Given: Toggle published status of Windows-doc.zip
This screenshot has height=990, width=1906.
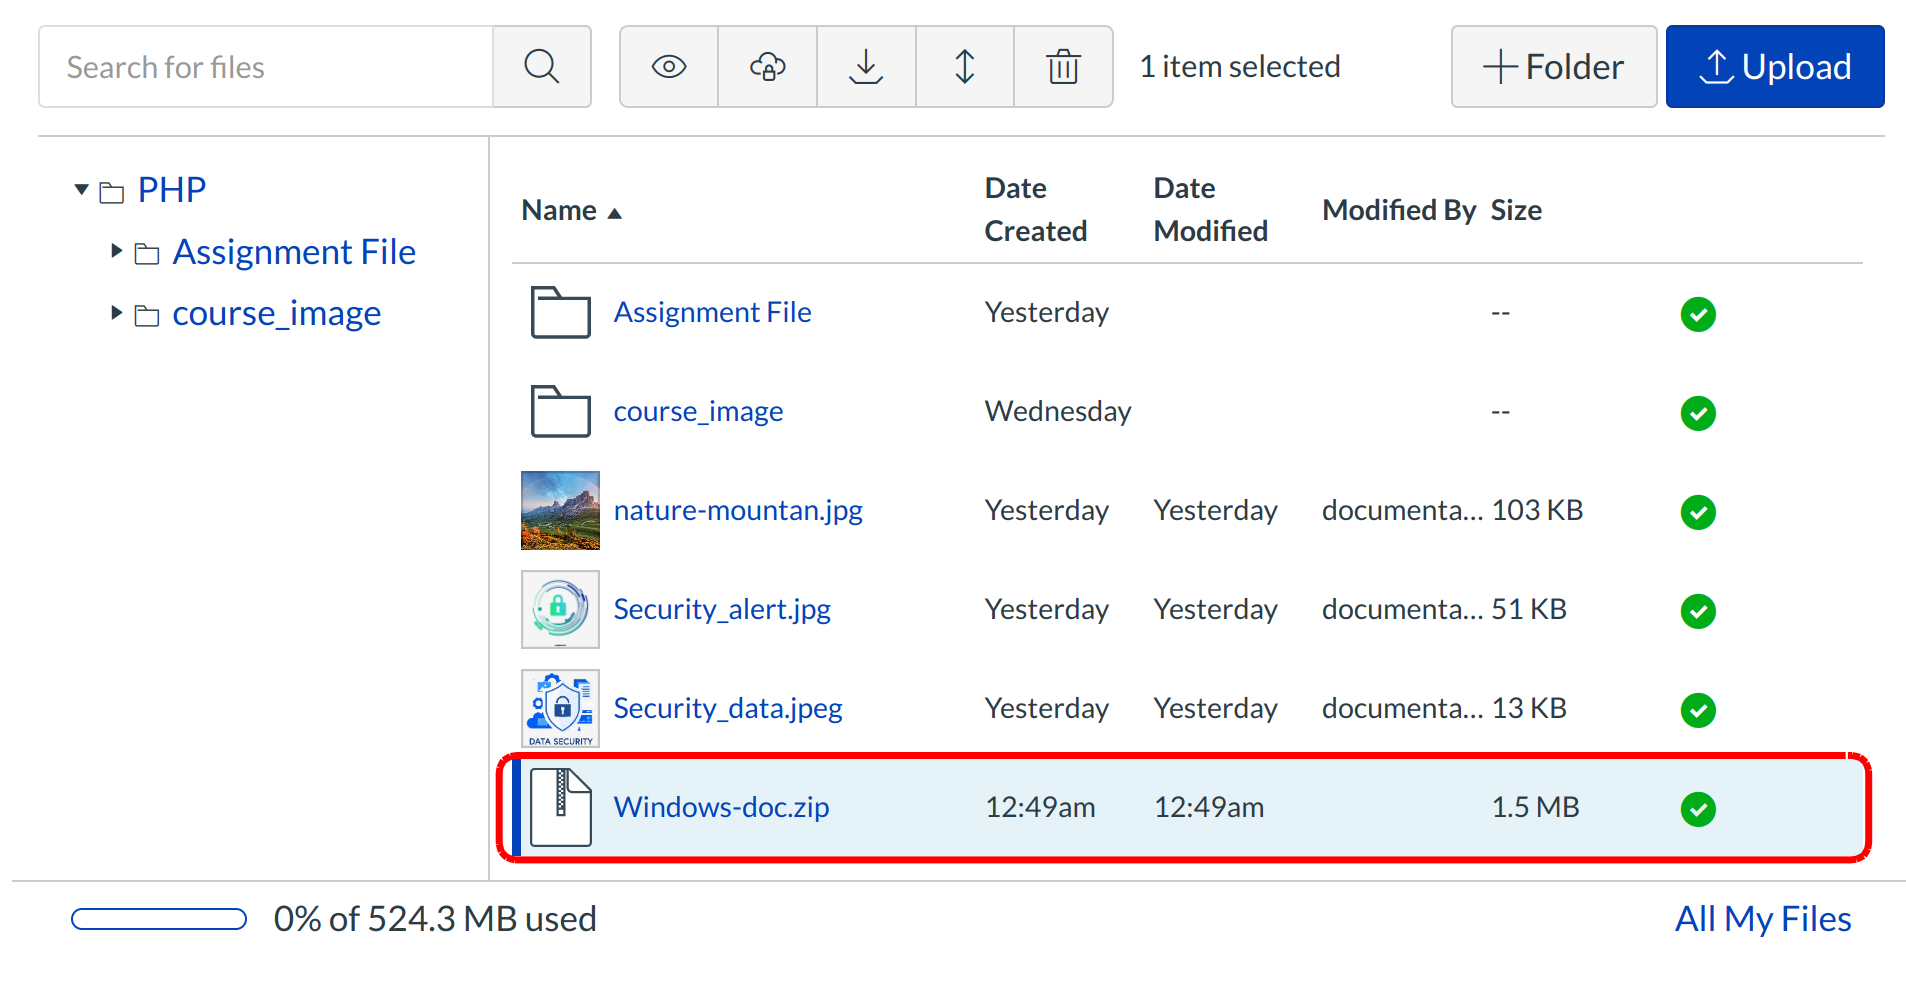Looking at the screenshot, I should (x=1697, y=809).
